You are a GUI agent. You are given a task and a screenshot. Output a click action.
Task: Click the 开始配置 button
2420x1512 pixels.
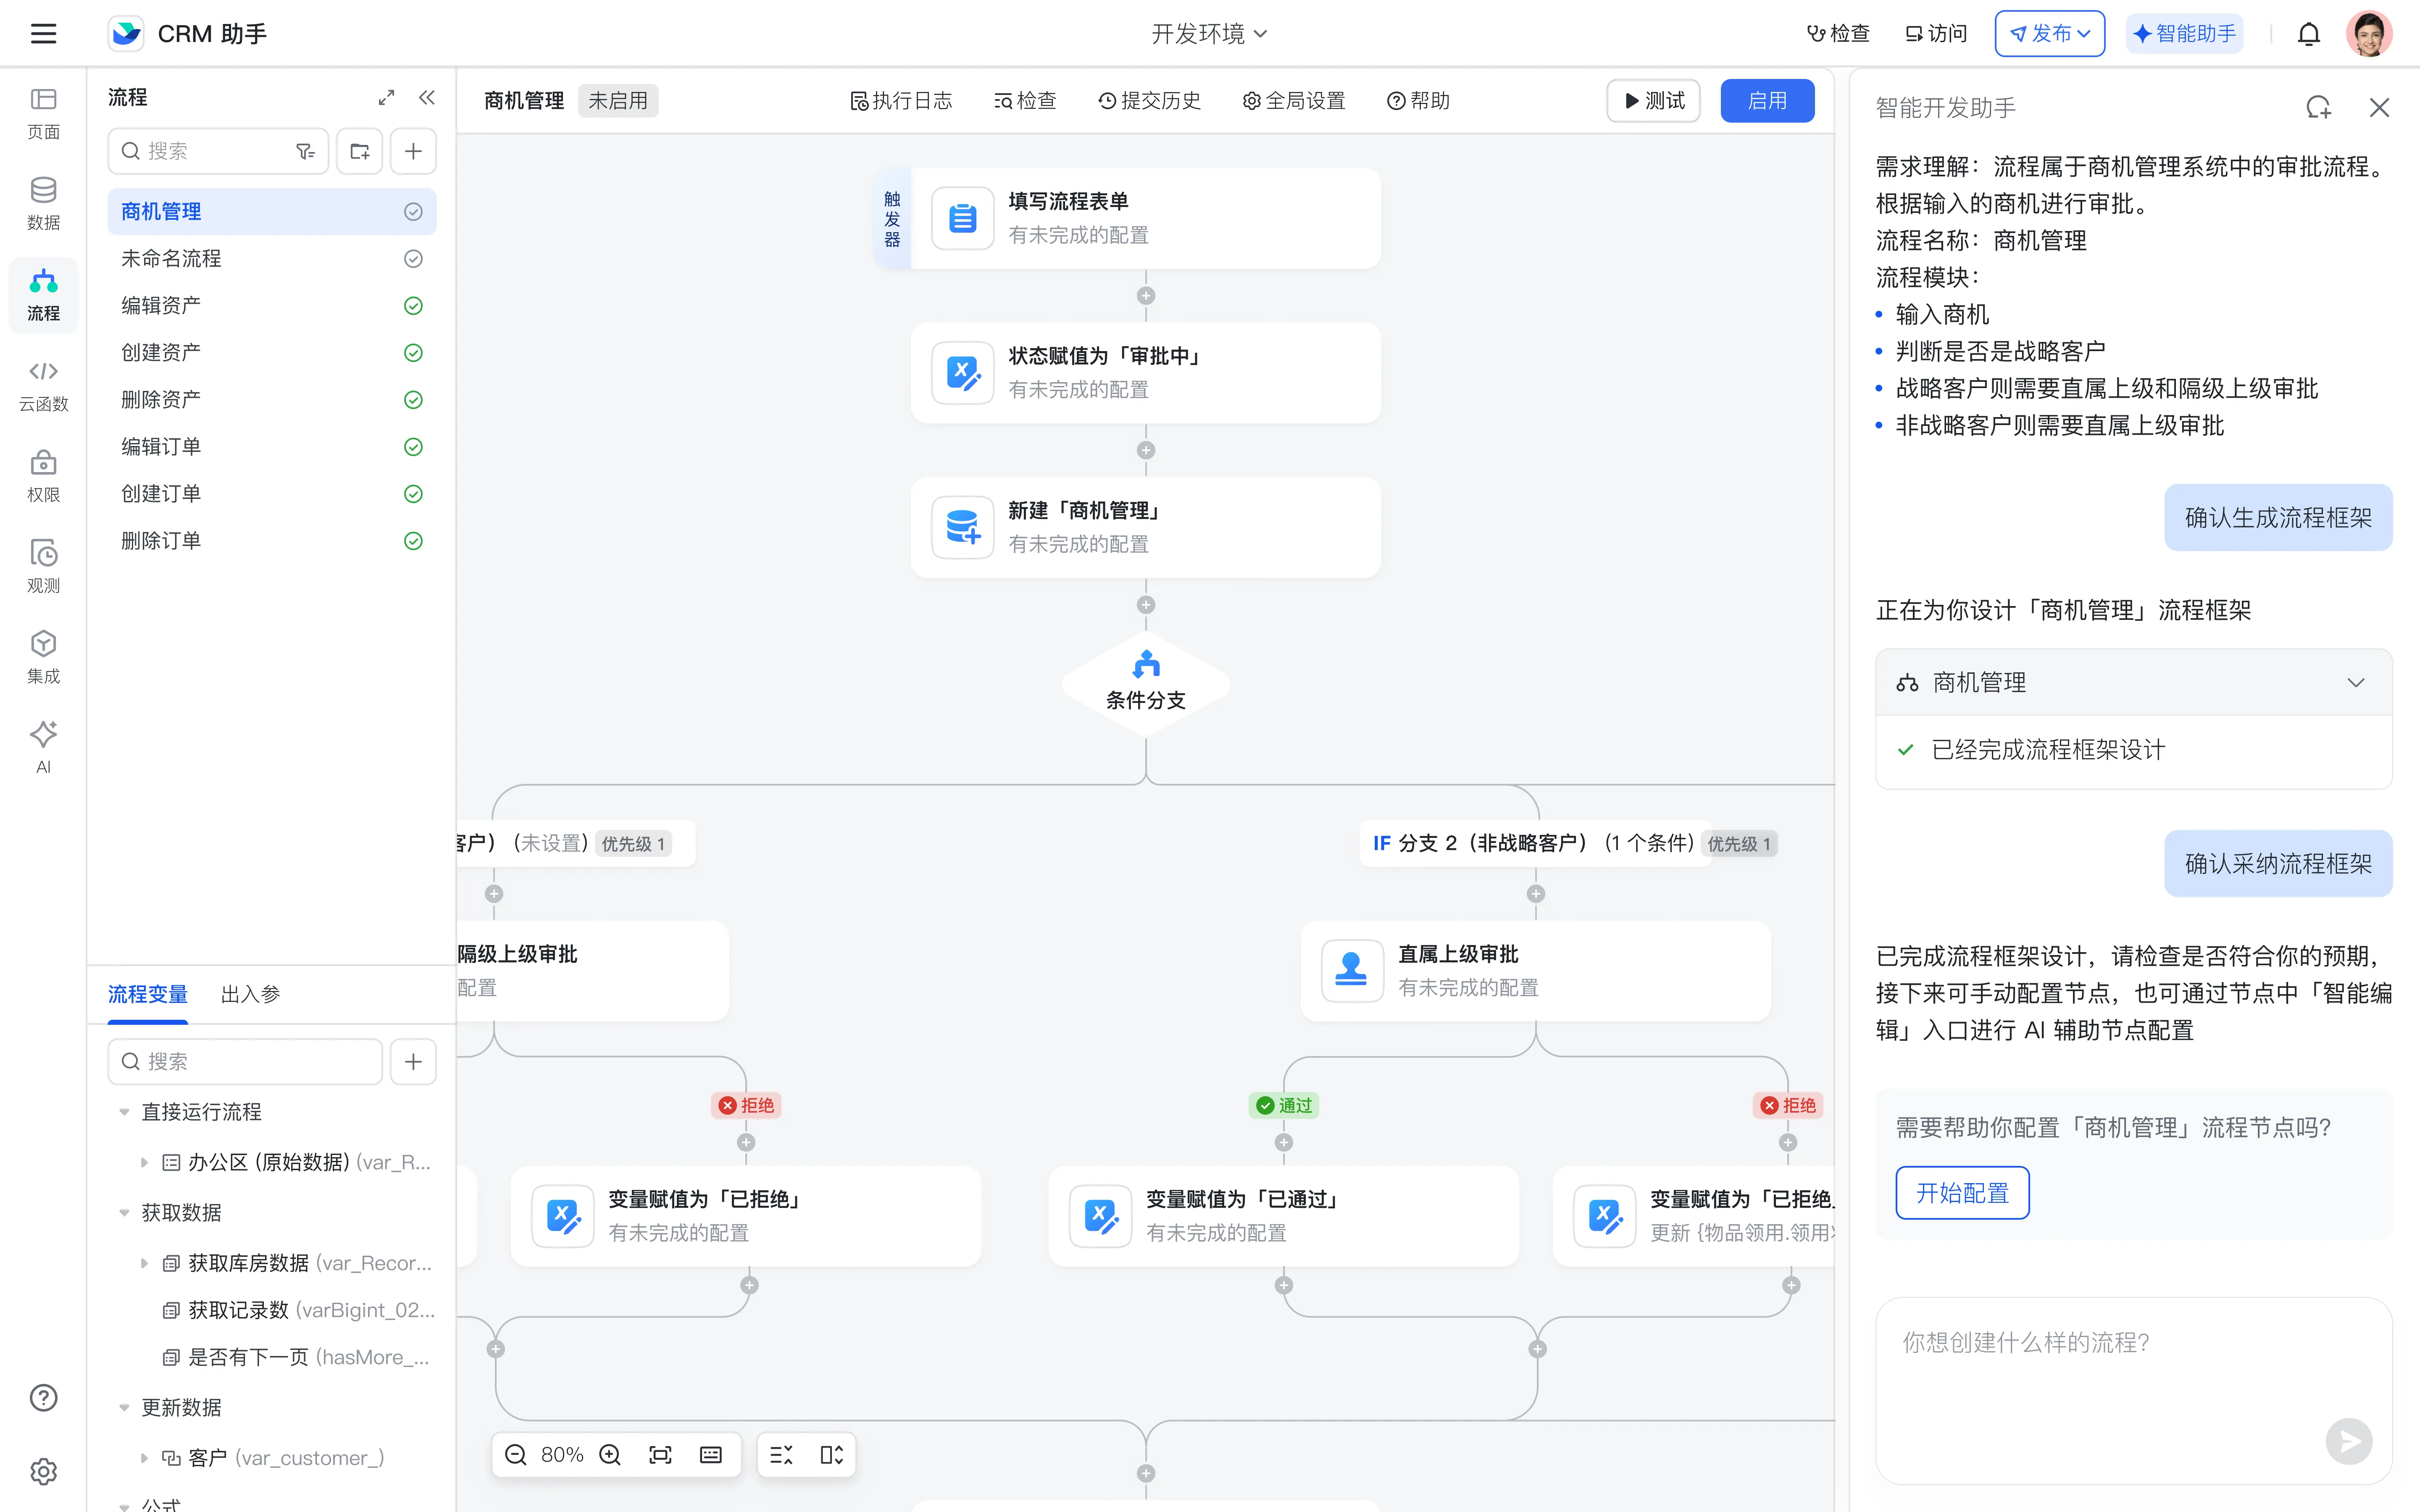[x=1961, y=1192]
